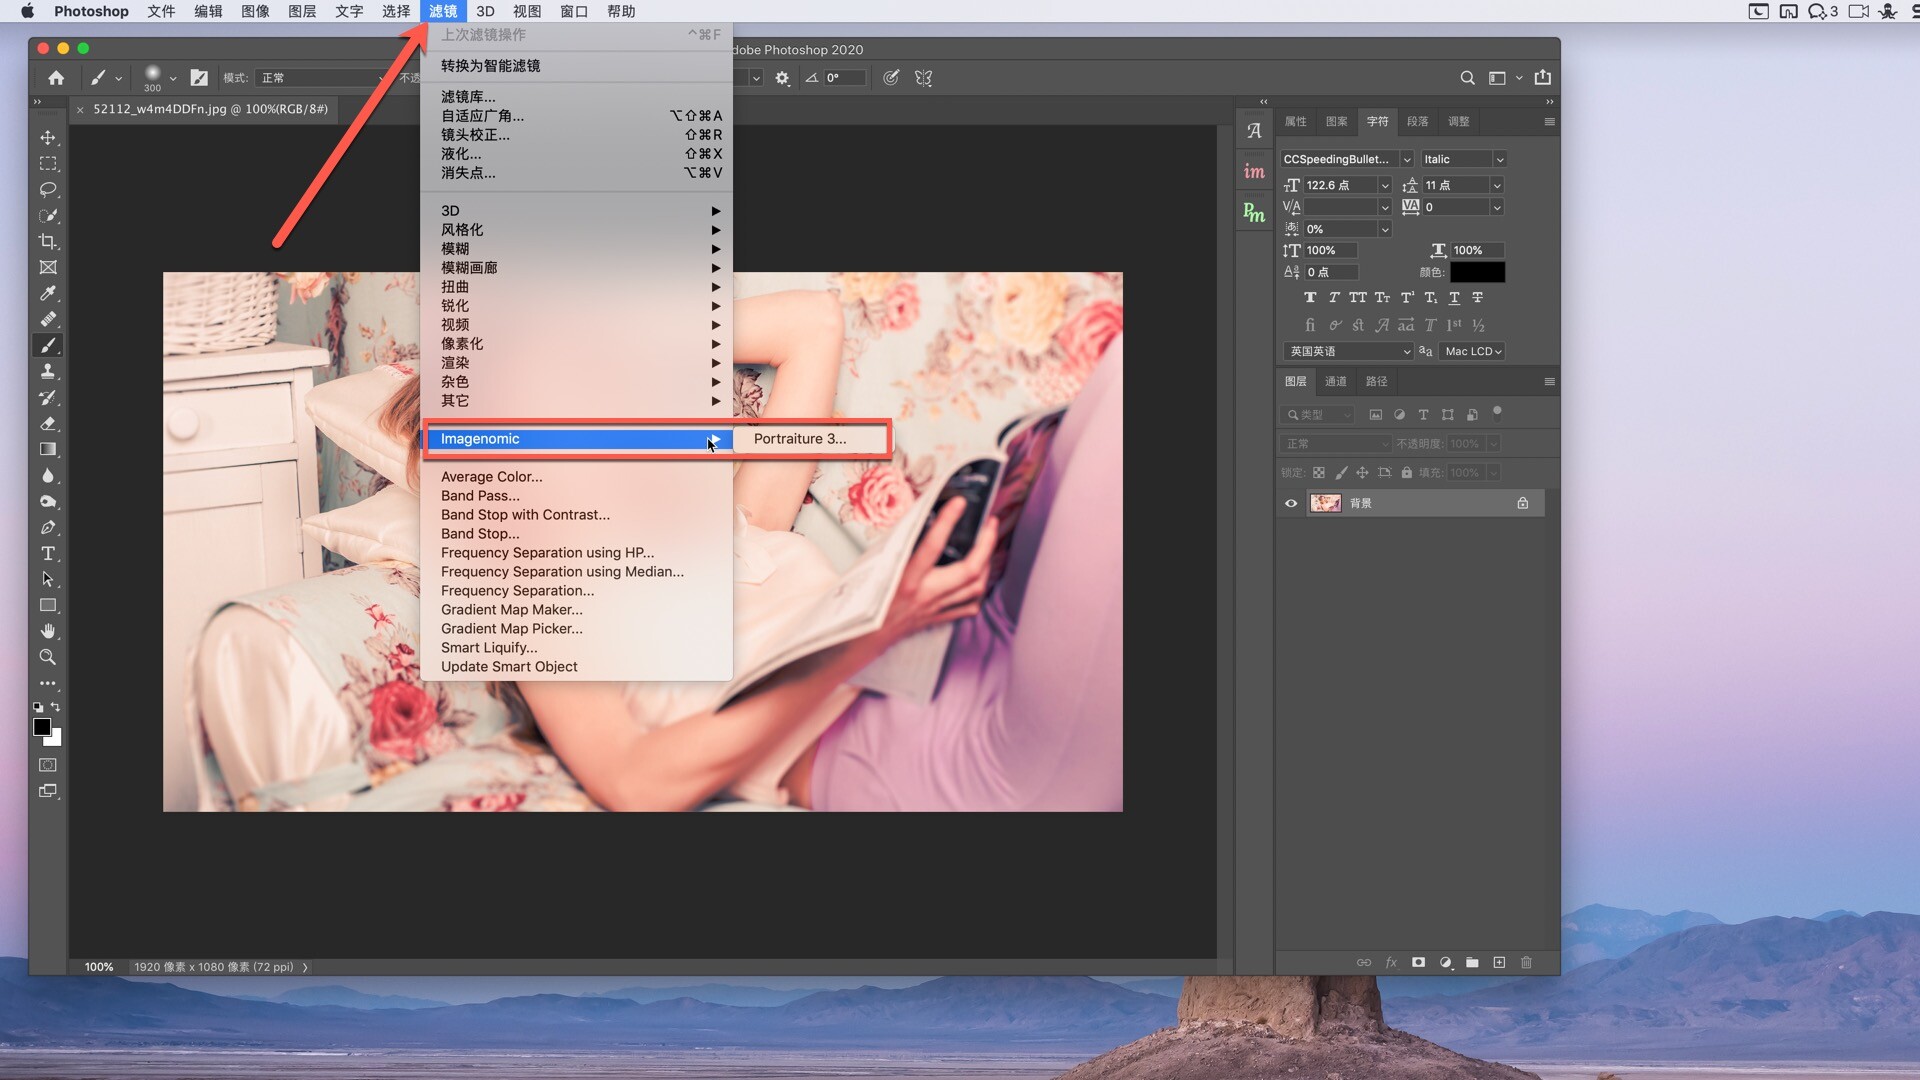Select the Eyedropper tool

48,294
